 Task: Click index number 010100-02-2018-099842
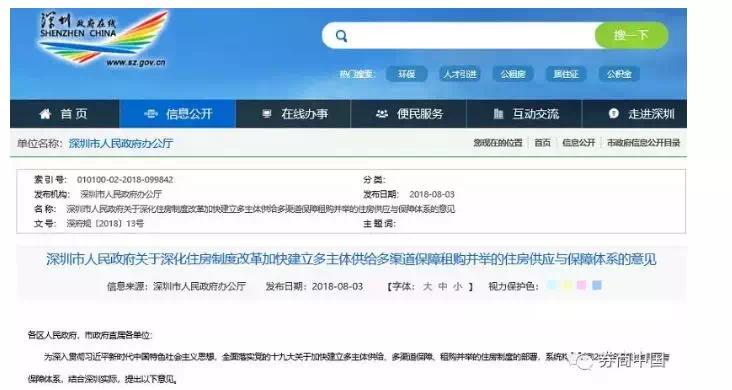(125, 180)
